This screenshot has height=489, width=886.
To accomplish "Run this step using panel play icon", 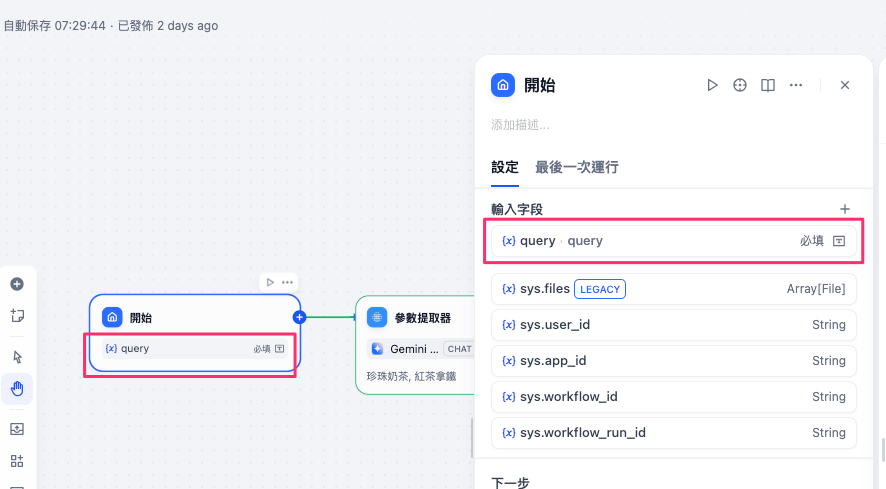I will (712, 85).
